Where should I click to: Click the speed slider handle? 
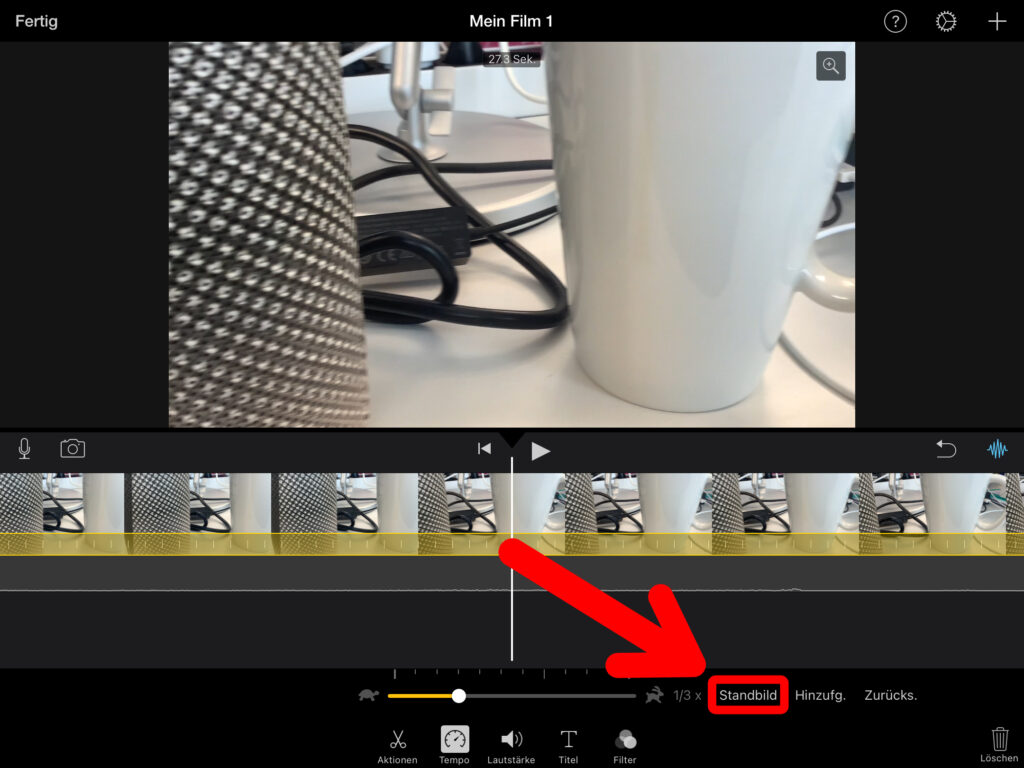pos(458,695)
